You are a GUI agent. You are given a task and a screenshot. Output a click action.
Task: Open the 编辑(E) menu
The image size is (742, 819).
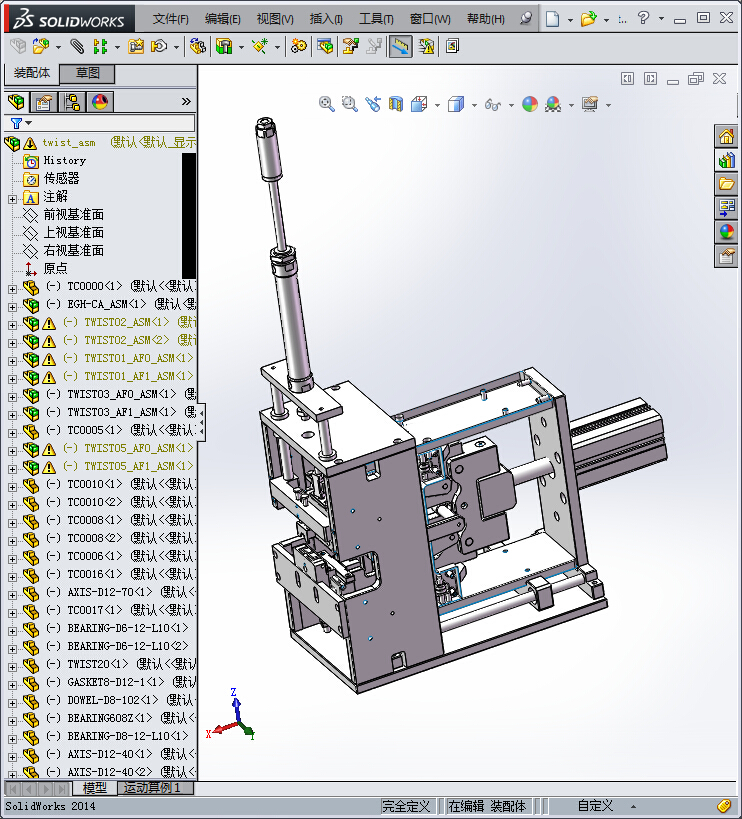tap(222, 19)
